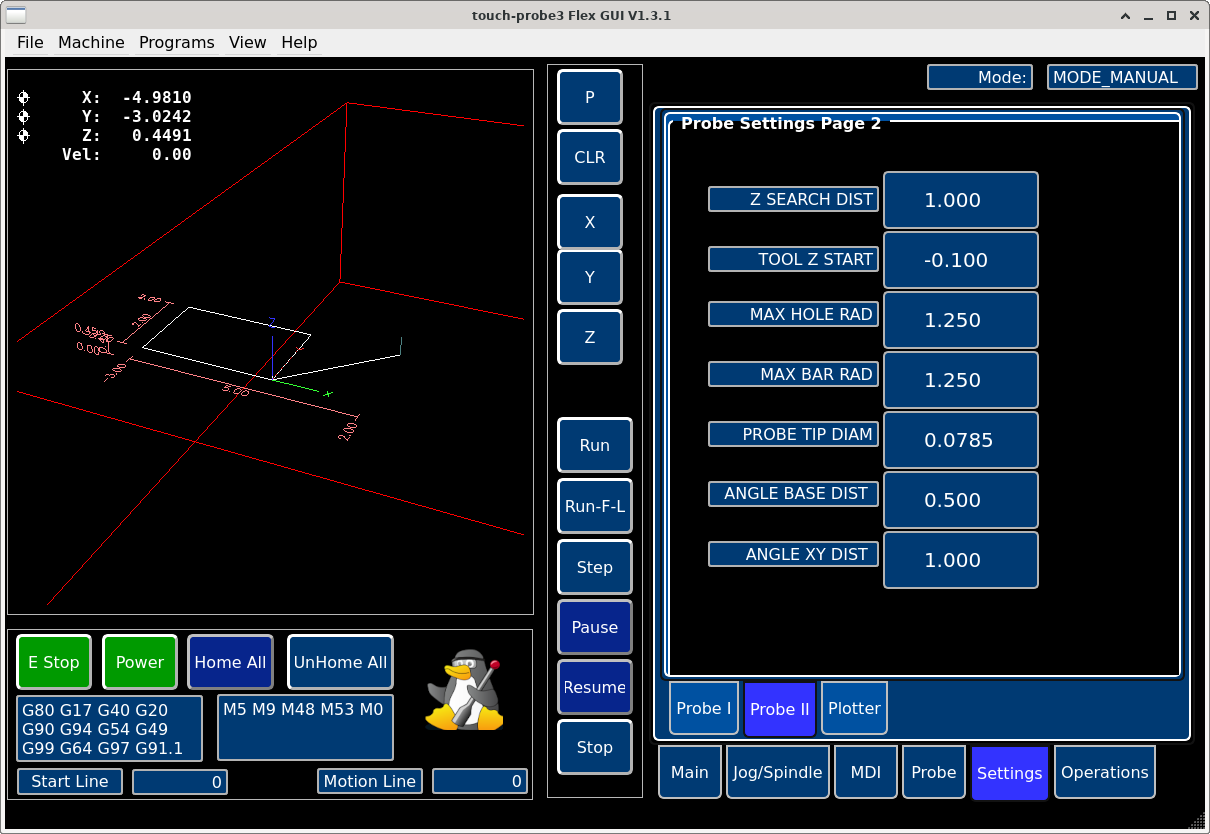Image resolution: width=1210 pixels, height=834 pixels.
Task: Click the CLR plot view button
Action: pyautogui.click(x=589, y=157)
